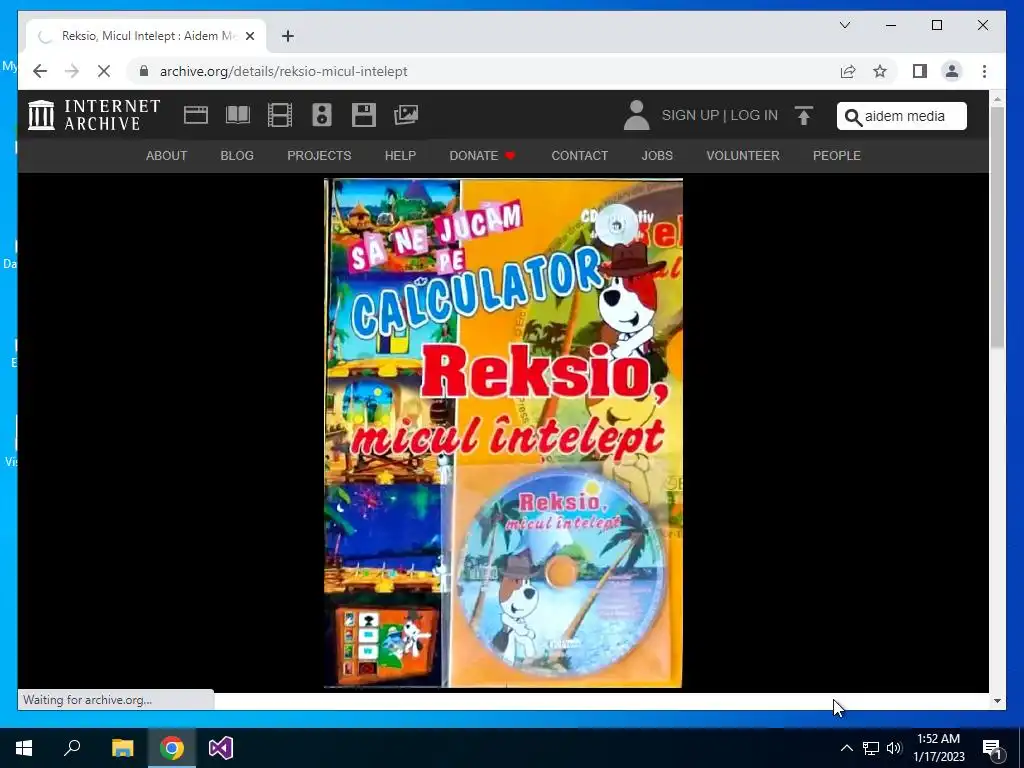Open the CONTACT menu item
Viewport: 1024px width, 768px height.
coord(580,155)
